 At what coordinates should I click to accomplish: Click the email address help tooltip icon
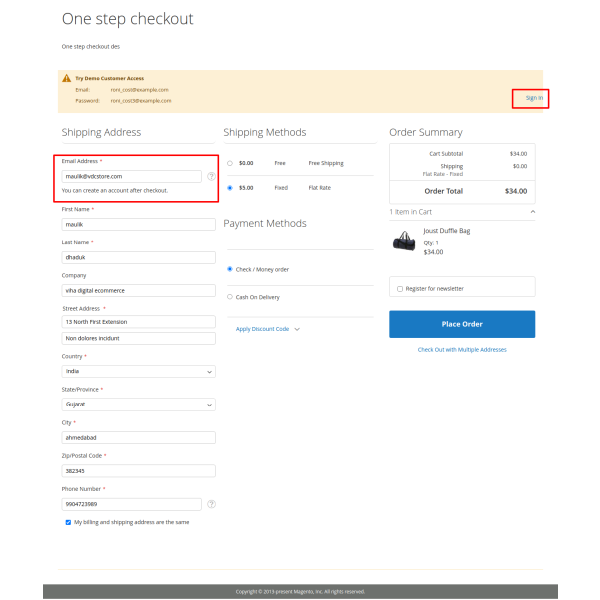point(211,176)
